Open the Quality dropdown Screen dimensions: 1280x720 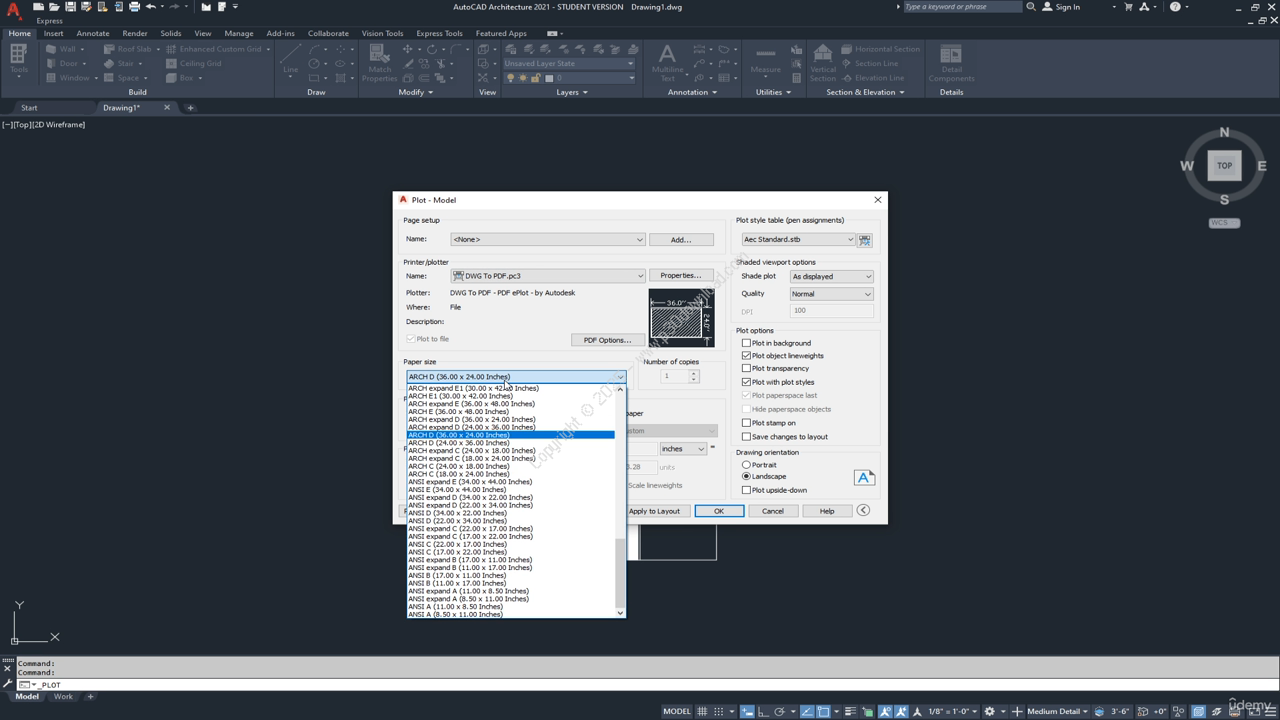831,294
